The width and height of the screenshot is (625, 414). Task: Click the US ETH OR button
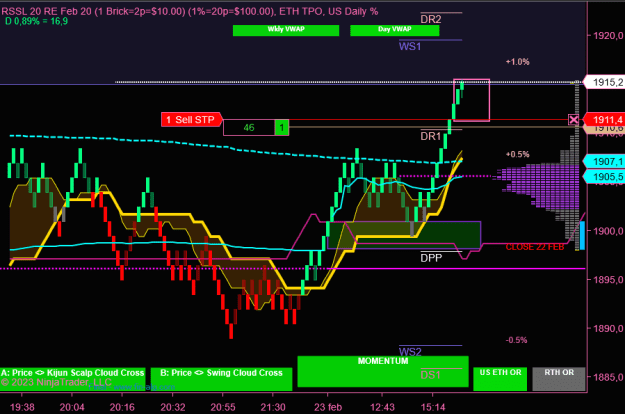click(x=500, y=379)
